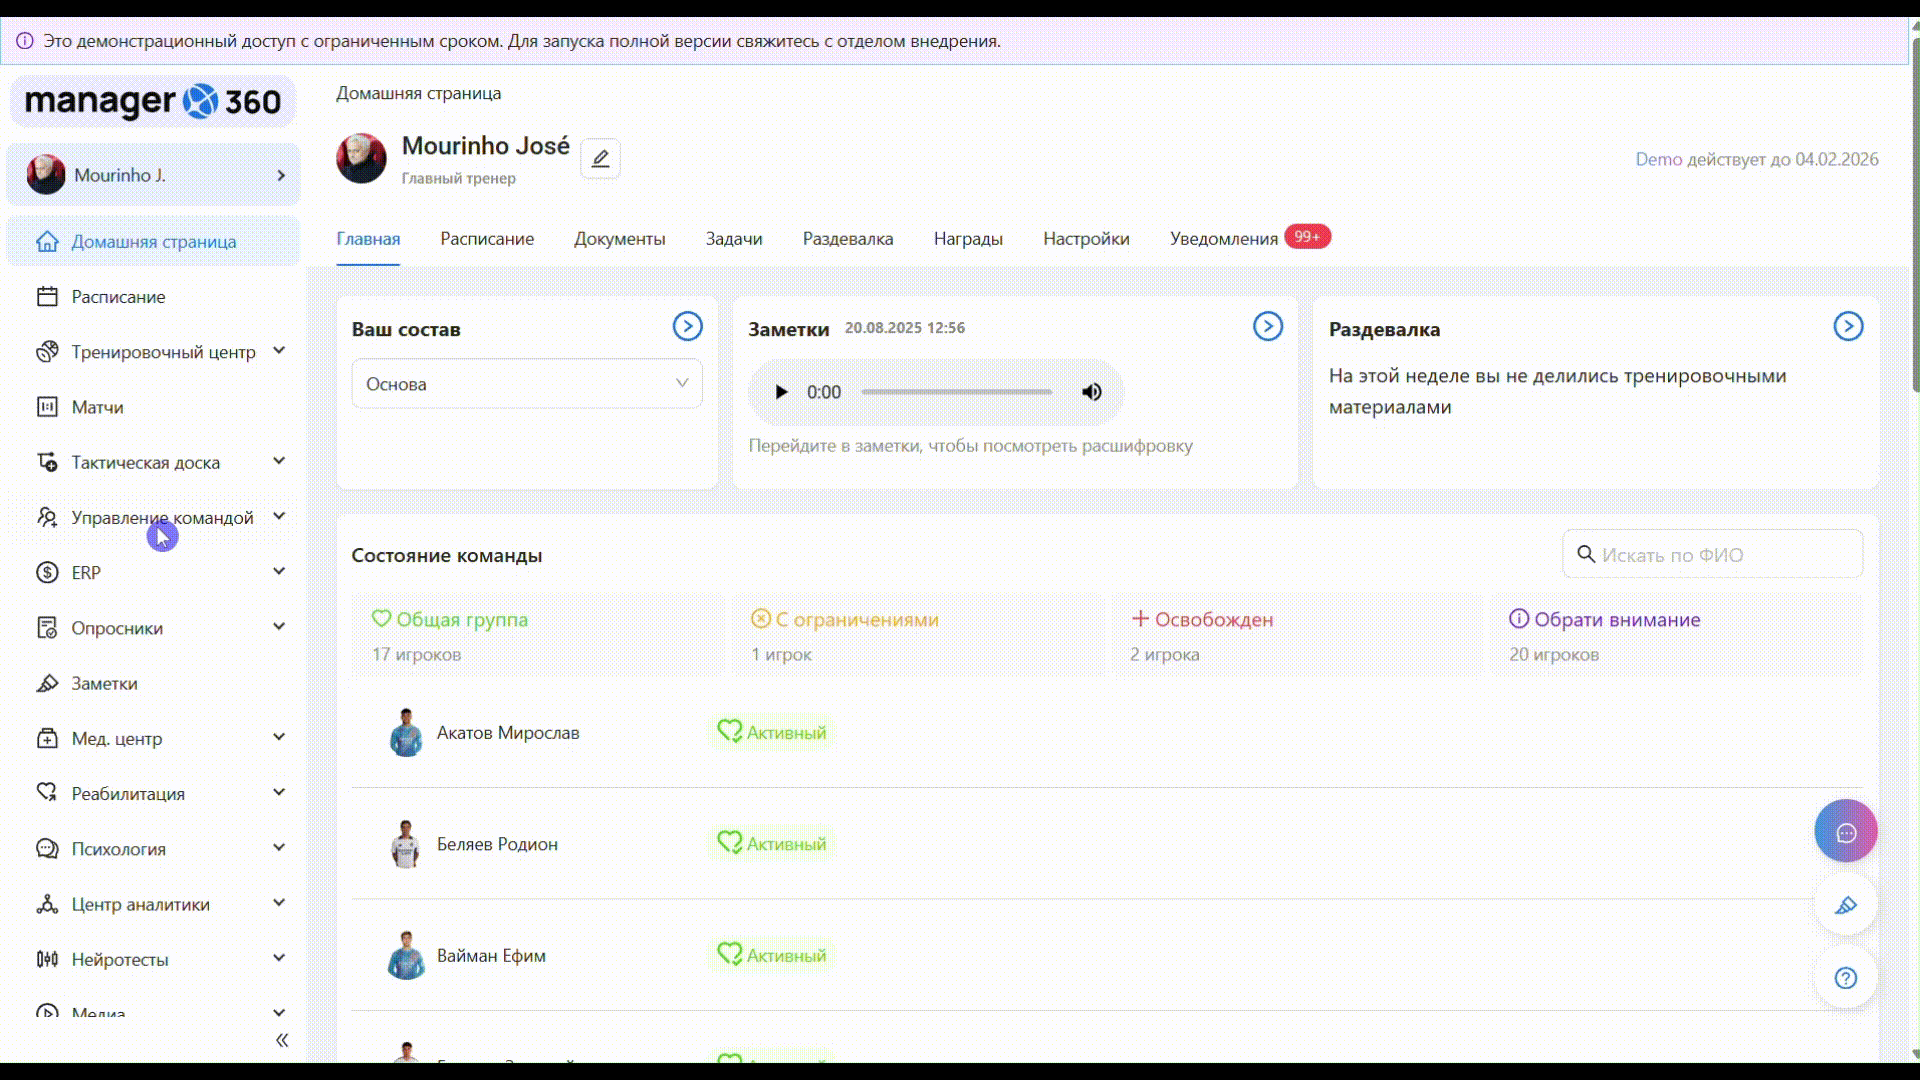Expand Тренировочный центр menu
Viewport: 1920px width, 1080px height.
163,352
